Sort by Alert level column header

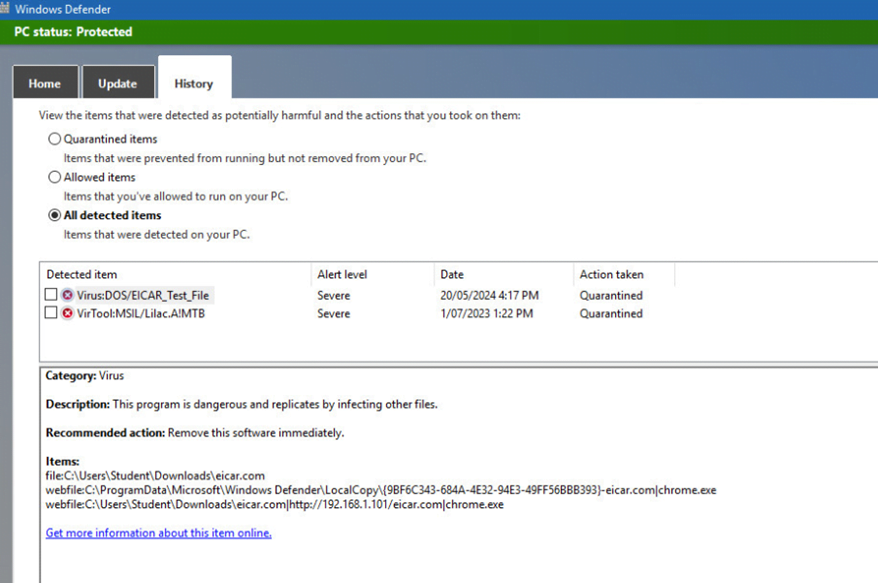[x=372, y=274]
